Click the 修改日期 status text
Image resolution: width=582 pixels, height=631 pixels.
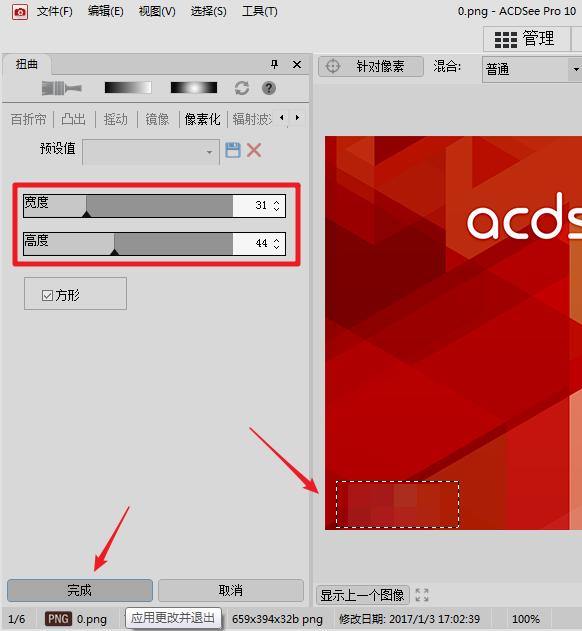(409, 619)
